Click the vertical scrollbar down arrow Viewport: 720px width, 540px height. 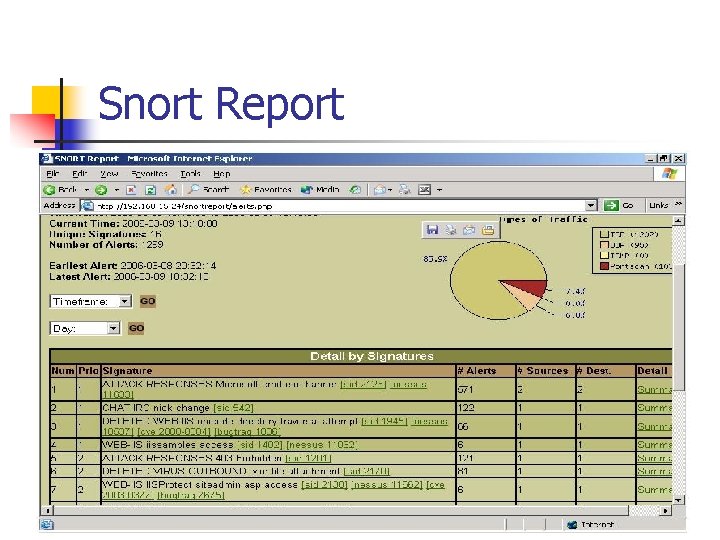pyautogui.click(x=679, y=500)
